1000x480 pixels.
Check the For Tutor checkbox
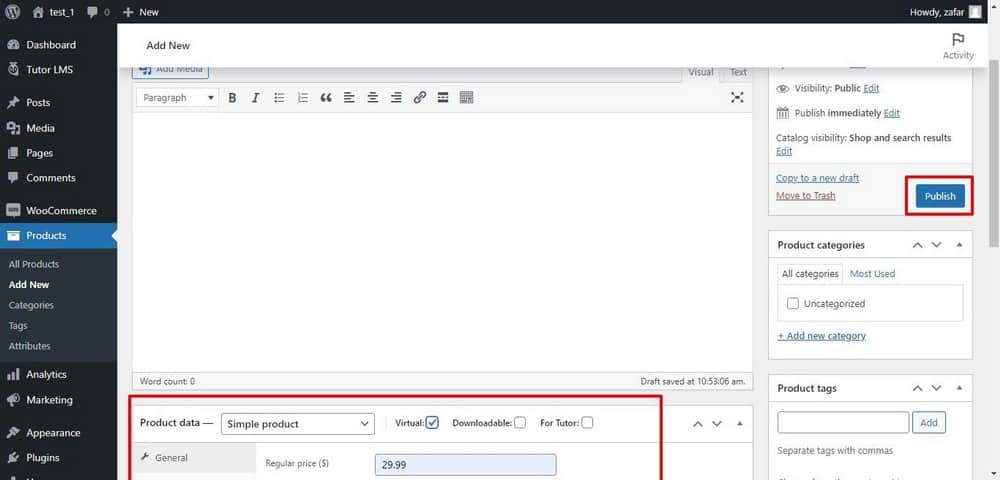click(587, 423)
